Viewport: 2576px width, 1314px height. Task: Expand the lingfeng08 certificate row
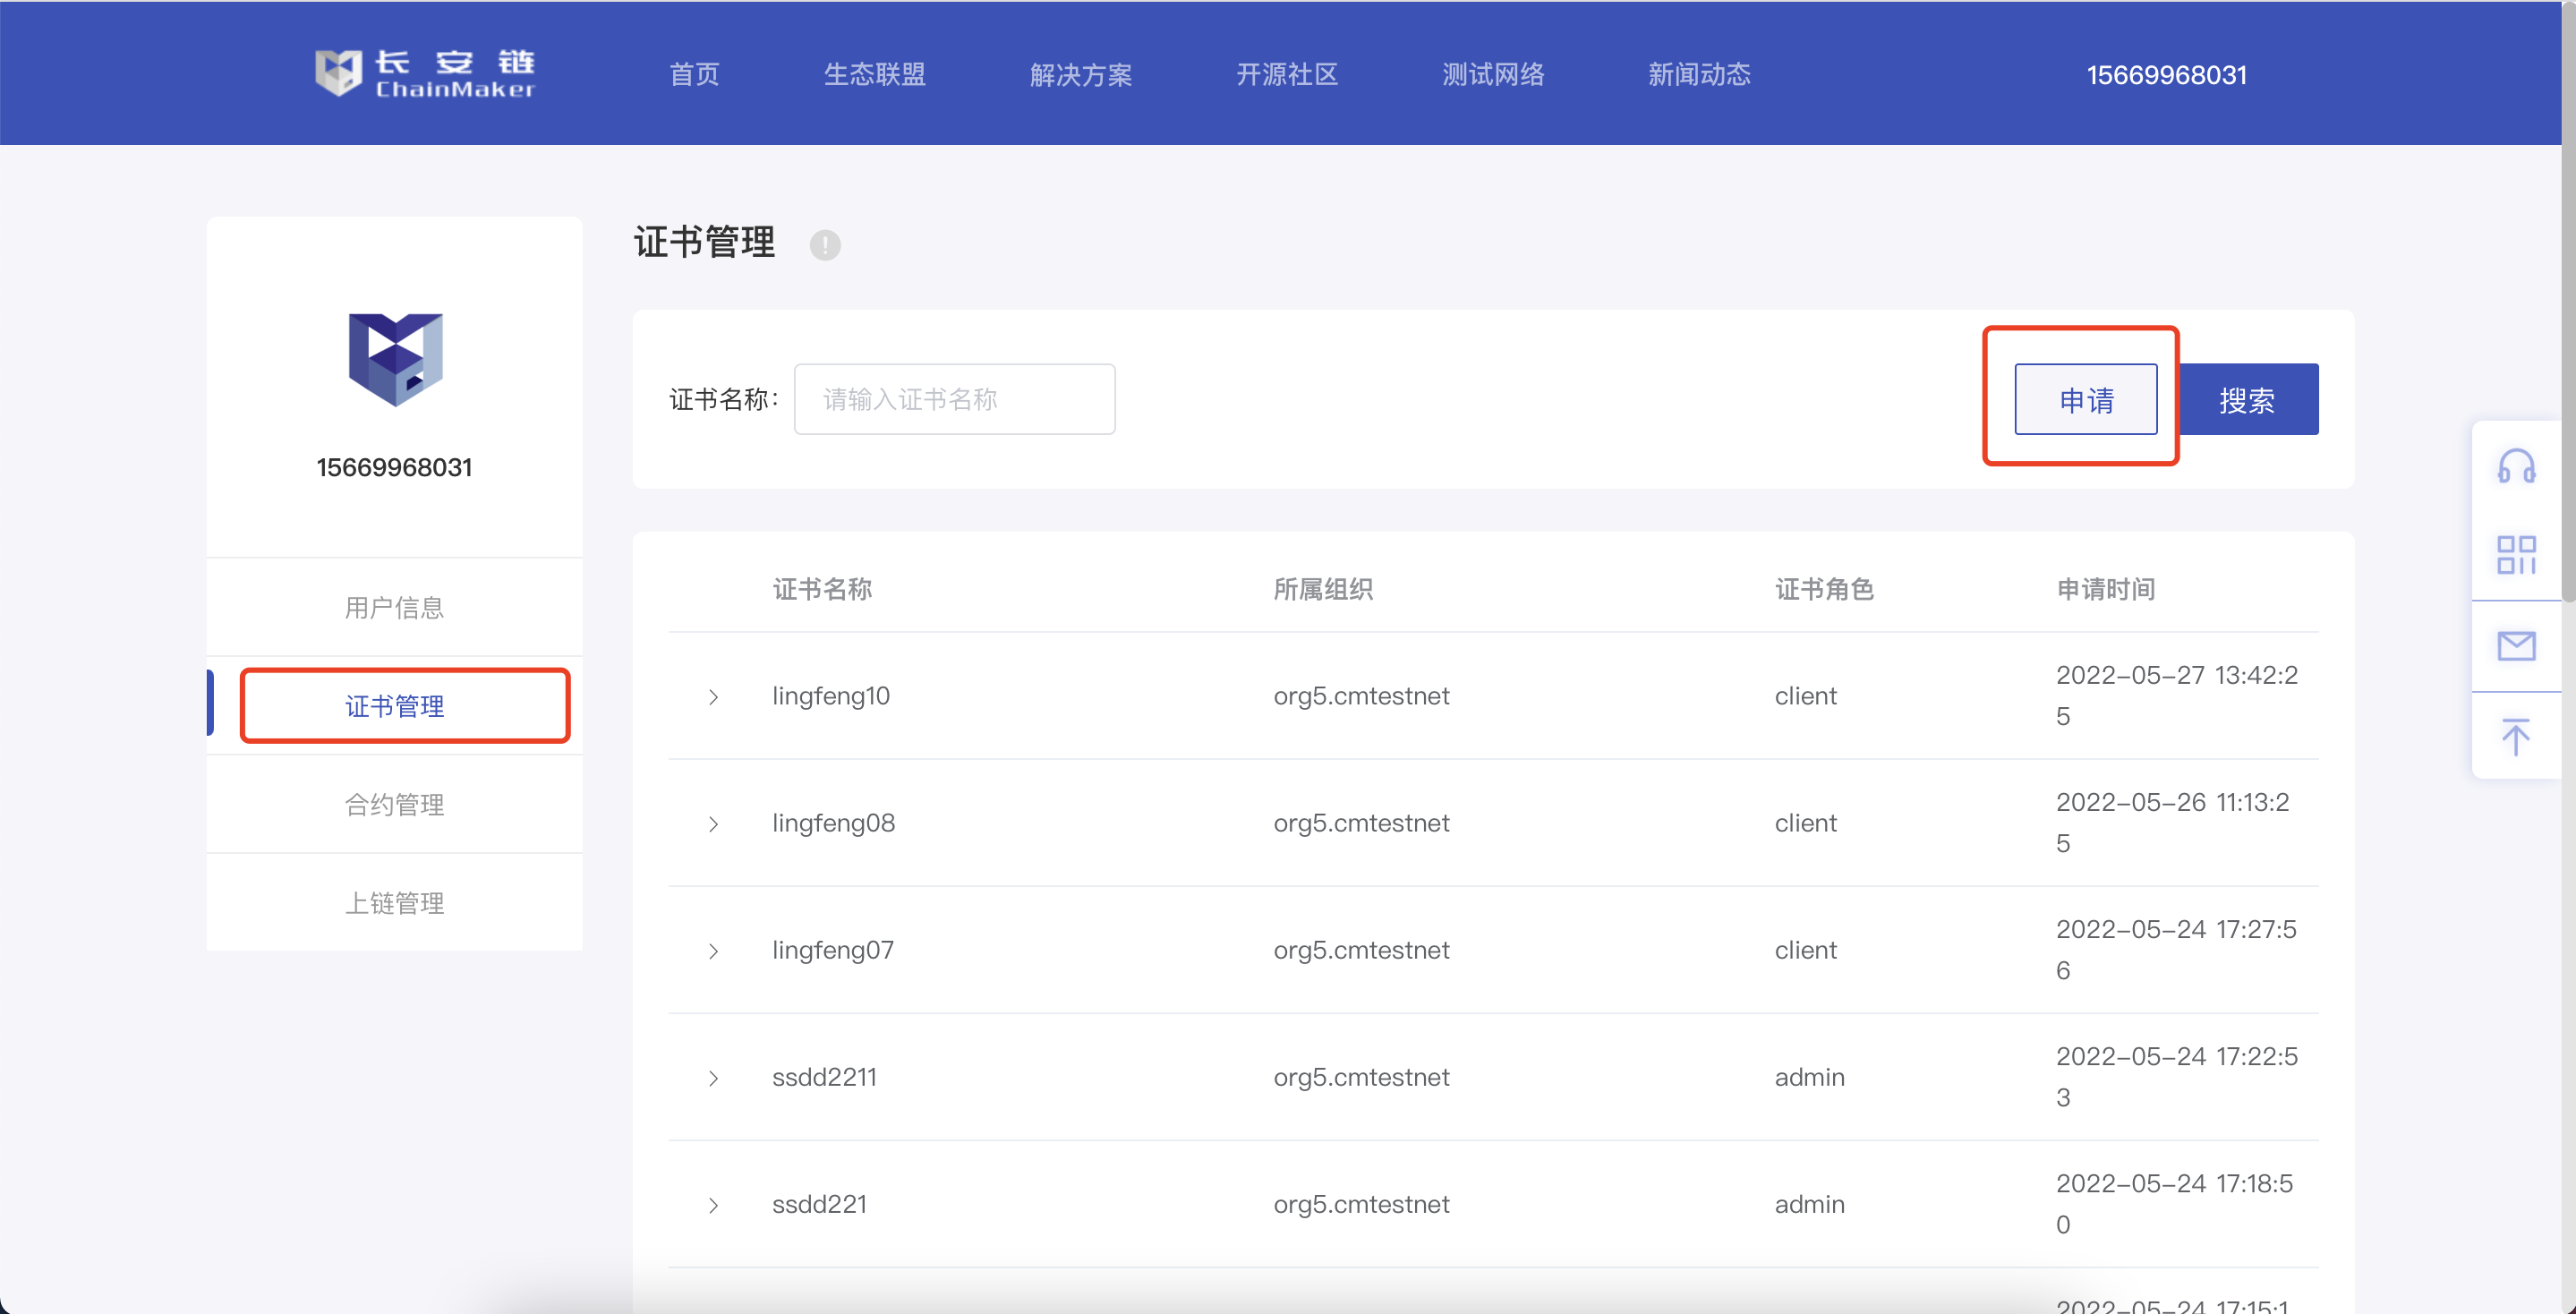[713, 824]
